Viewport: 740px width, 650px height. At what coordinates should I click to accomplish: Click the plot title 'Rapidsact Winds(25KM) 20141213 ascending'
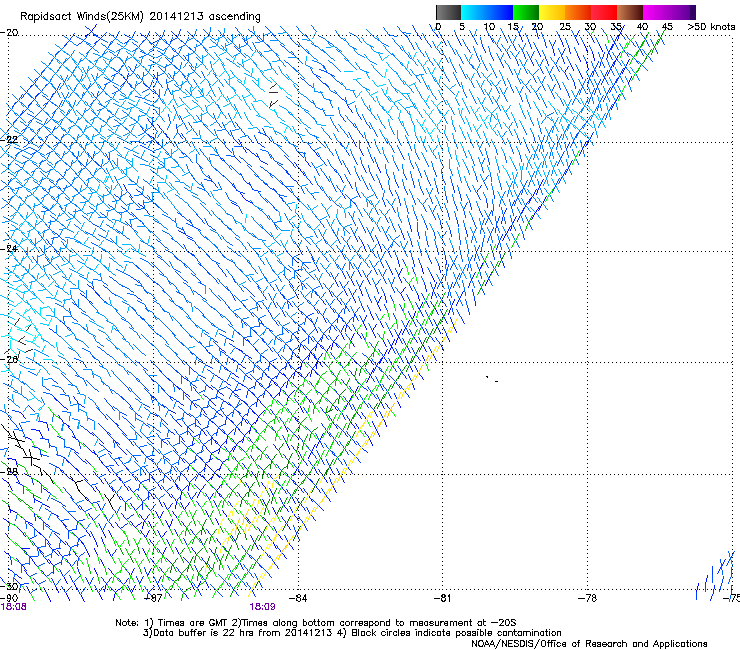coord(140,17)
